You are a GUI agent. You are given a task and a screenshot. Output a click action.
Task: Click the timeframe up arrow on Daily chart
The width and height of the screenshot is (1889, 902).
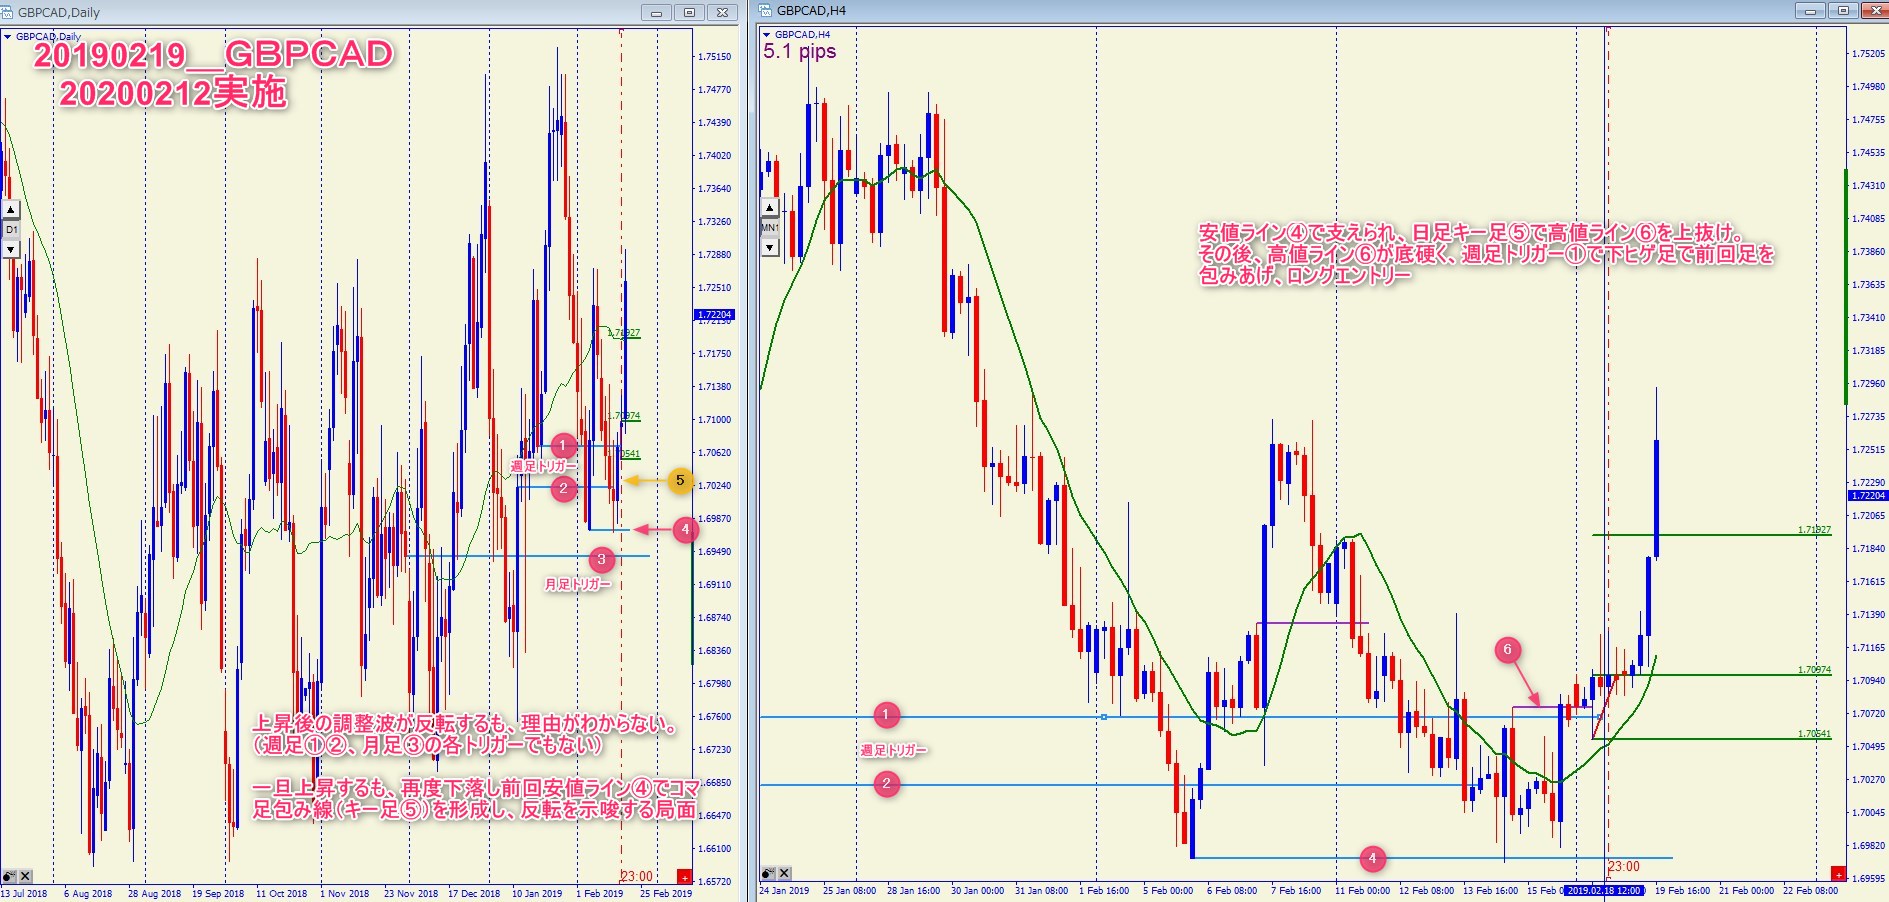coord(11,210)
